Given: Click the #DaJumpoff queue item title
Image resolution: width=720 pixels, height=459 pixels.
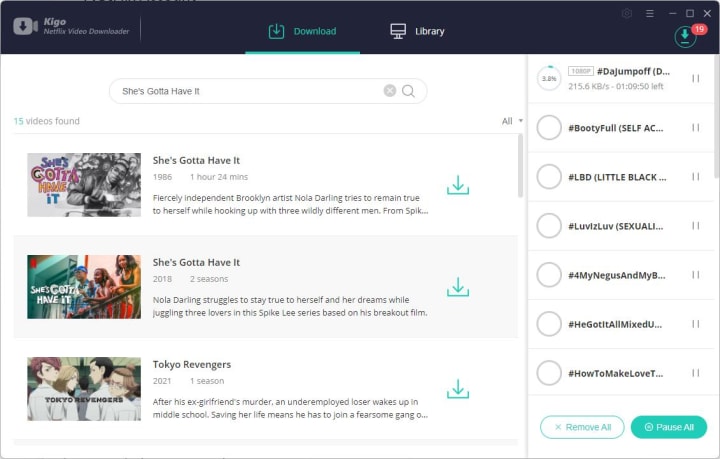Looking at the screenshot, I should 633,71.
